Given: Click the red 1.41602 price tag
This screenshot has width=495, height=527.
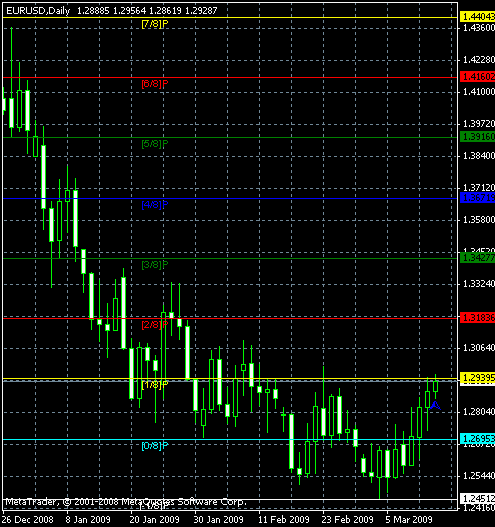Looking at the screenshot, I should click(x=477, y=77).
